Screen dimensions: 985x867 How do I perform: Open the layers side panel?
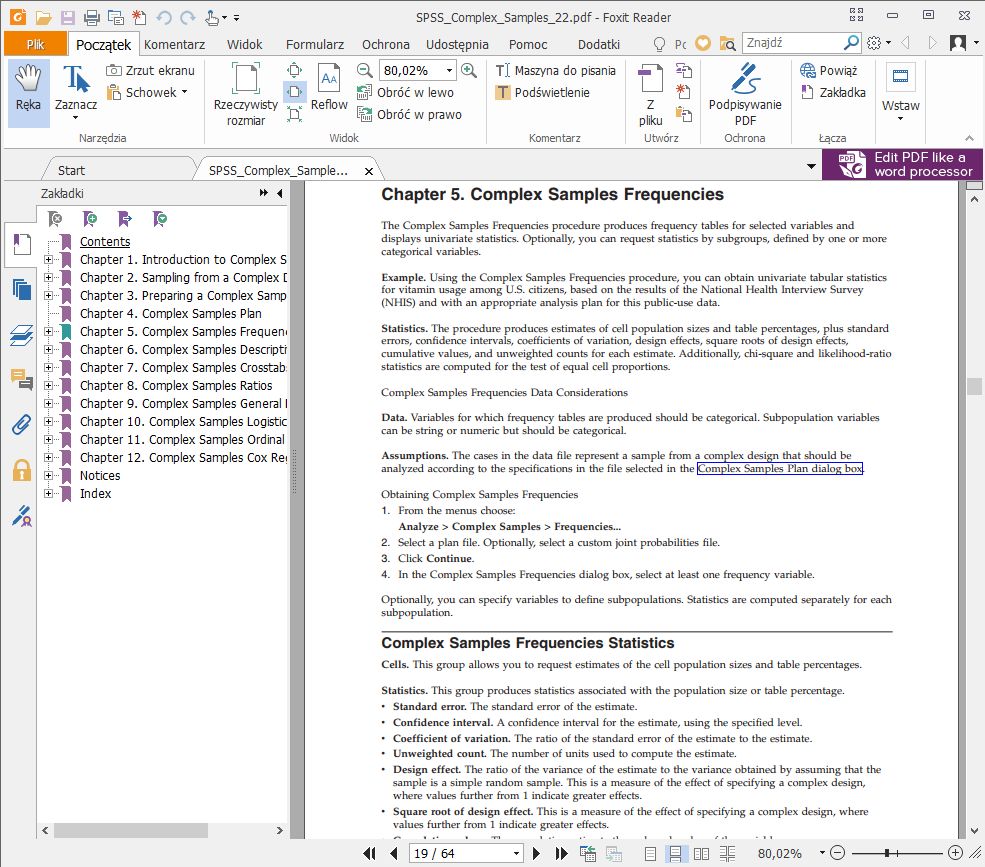(21, 335)
